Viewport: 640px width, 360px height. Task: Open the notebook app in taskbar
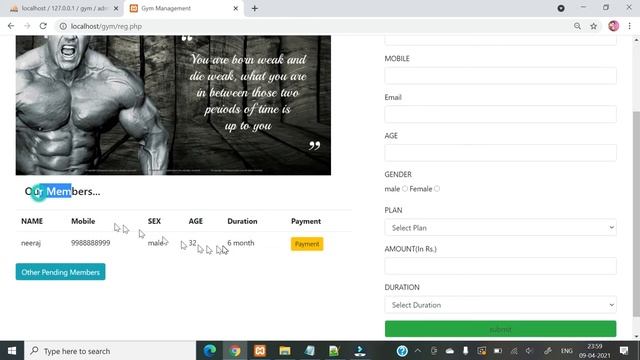pos(310,351)
